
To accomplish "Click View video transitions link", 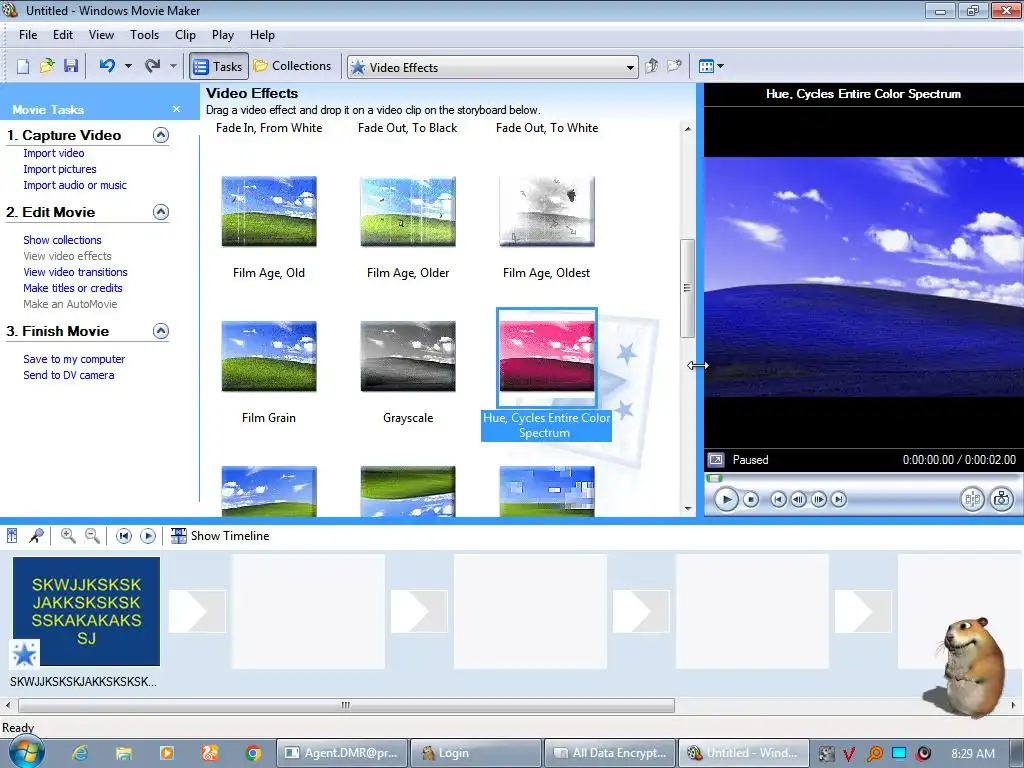I will point(75,272).
